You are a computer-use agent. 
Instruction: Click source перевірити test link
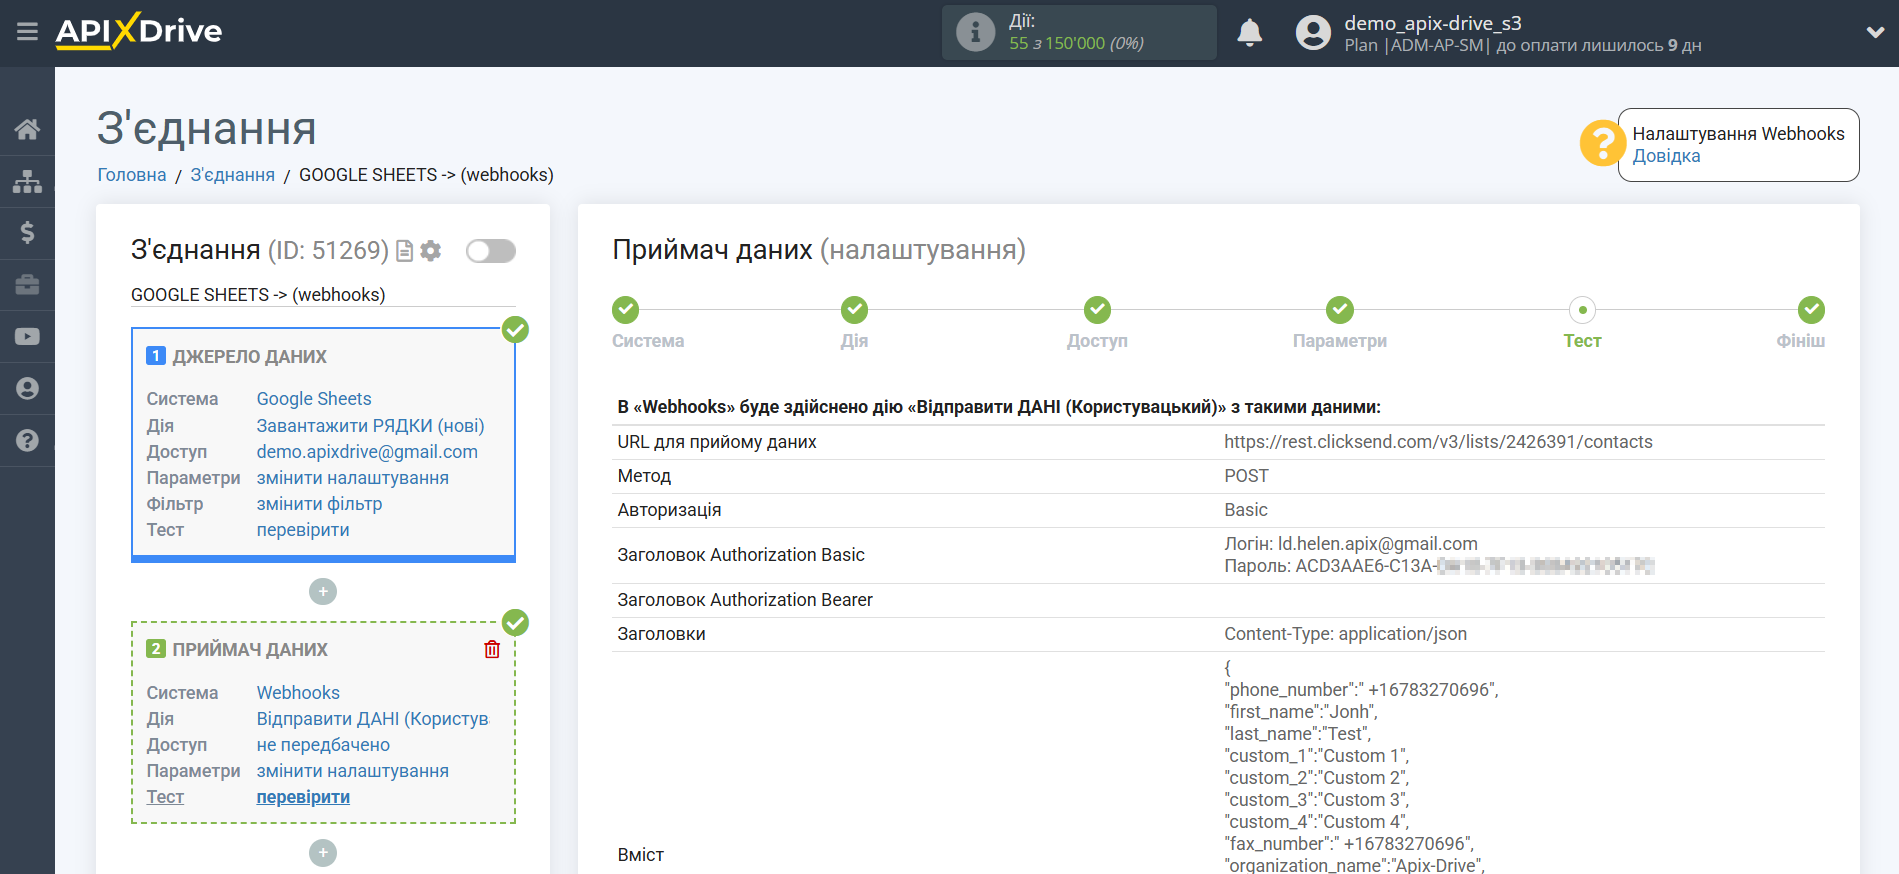coord(303,530)
